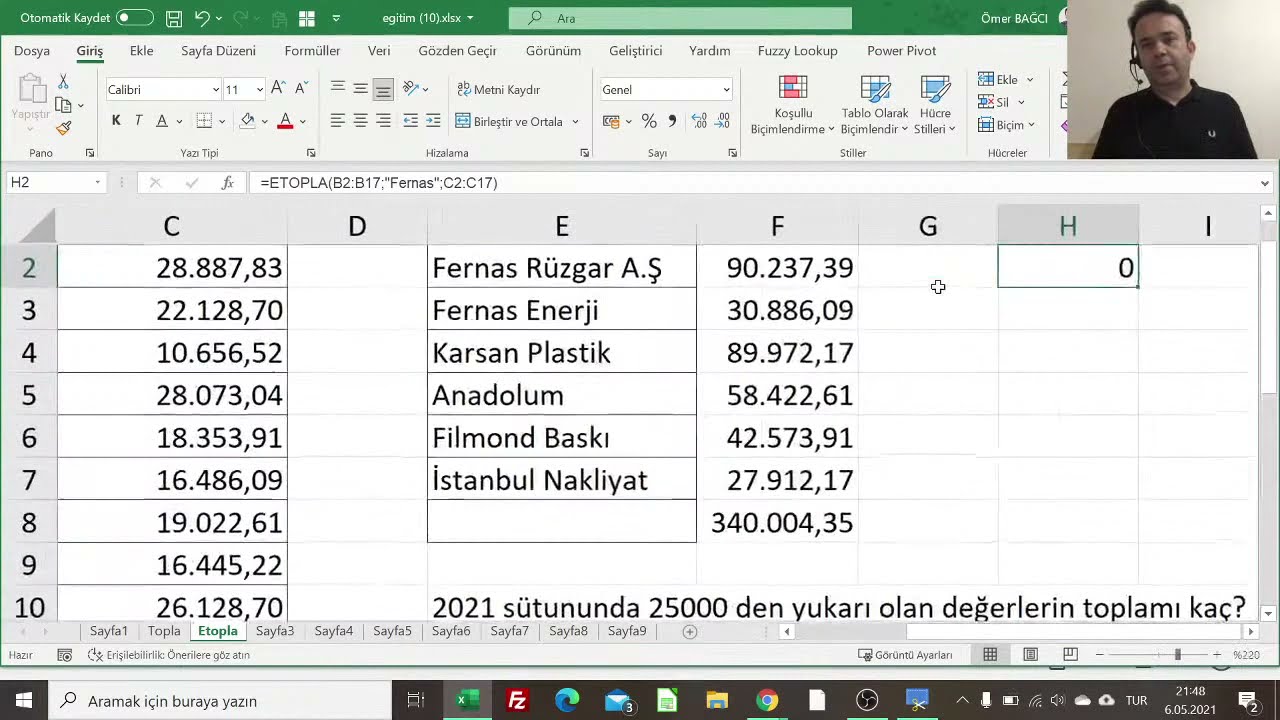Image resolution: width=1280 pixels, height=720 pixels.
Task: Click the fill color bucket icon
Action: click(248, 121)
